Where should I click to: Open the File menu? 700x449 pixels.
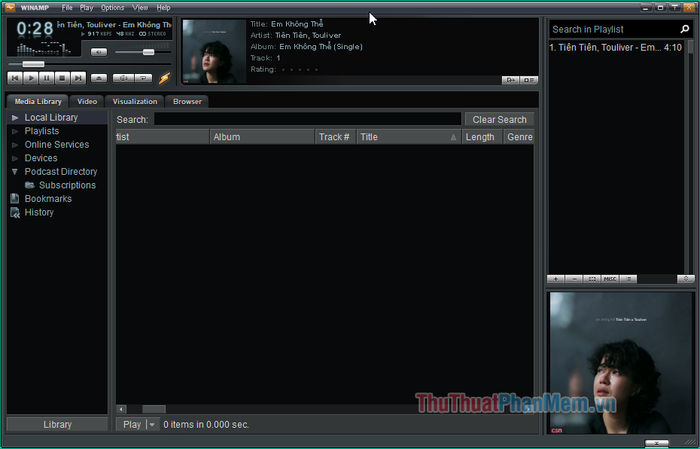[x=67, y=8]
